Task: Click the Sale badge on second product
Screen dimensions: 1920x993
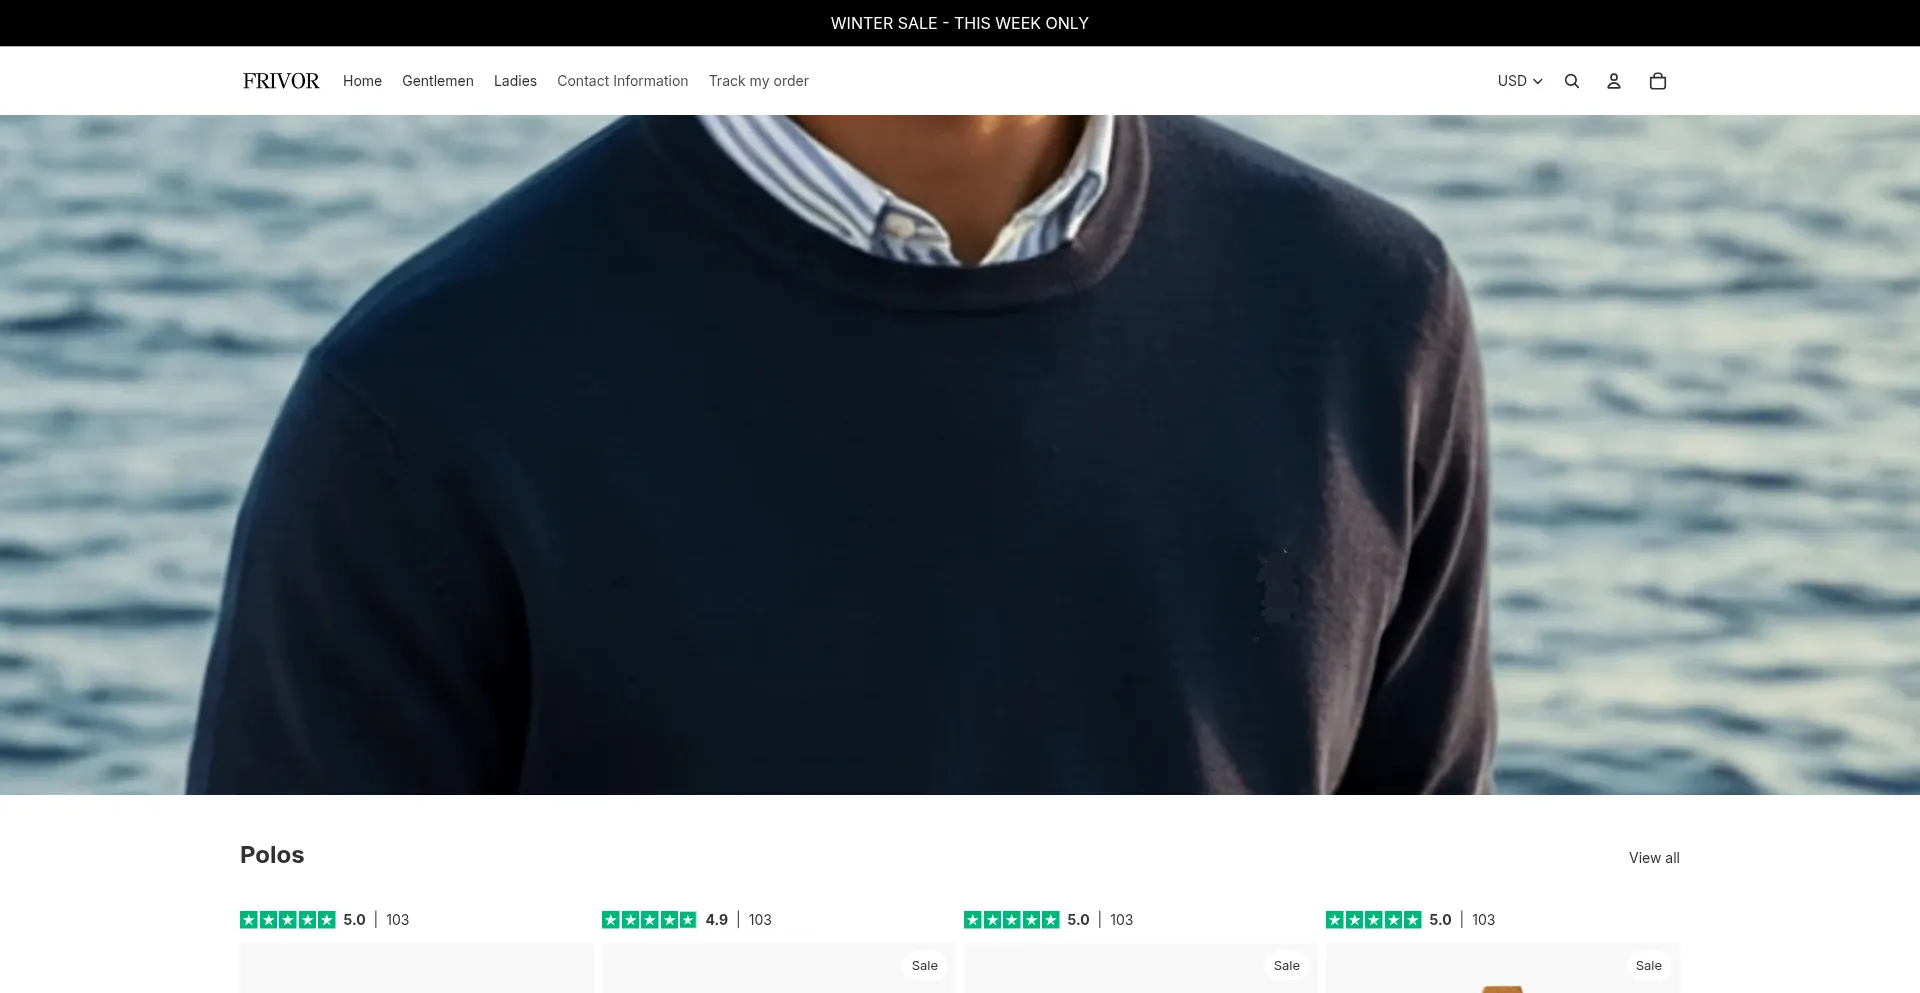Action: 924,965
